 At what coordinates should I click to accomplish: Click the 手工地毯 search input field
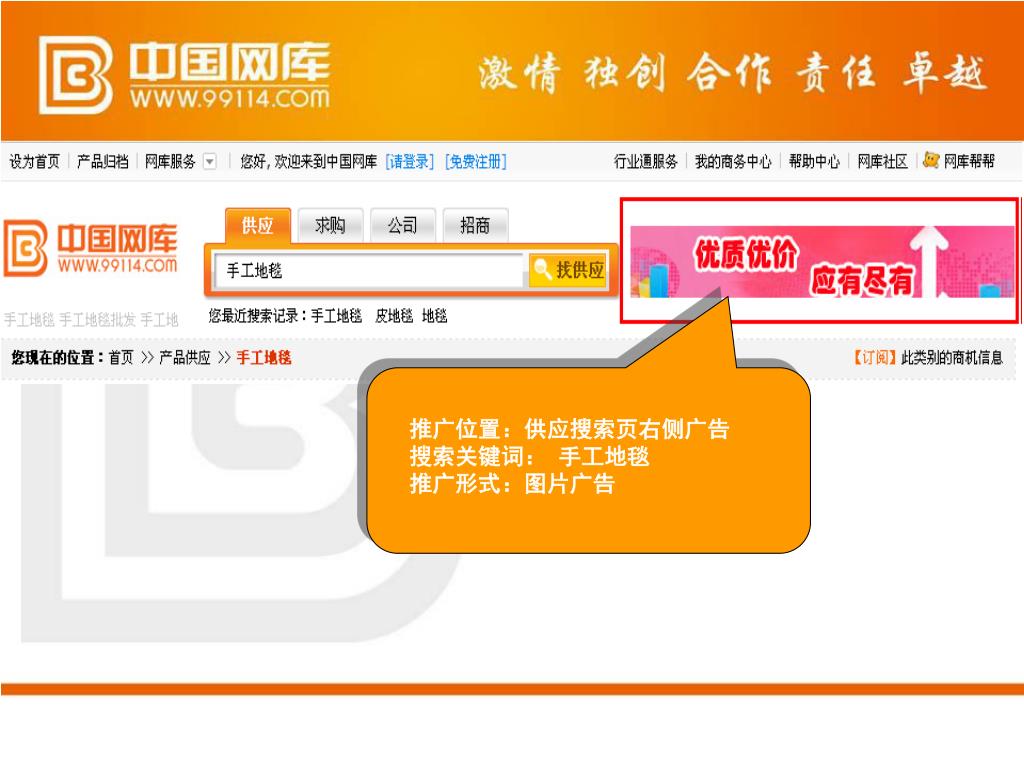point(369,270)
